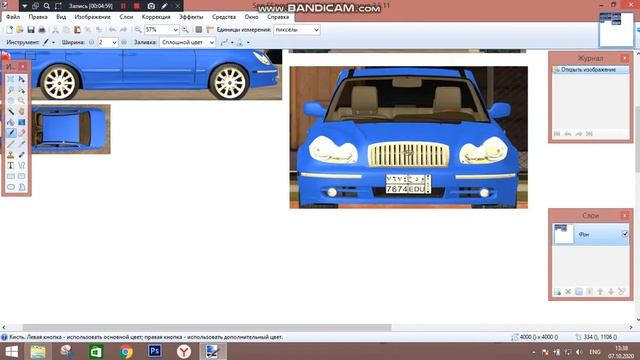Select the Gradient tool

pos(21,122)
